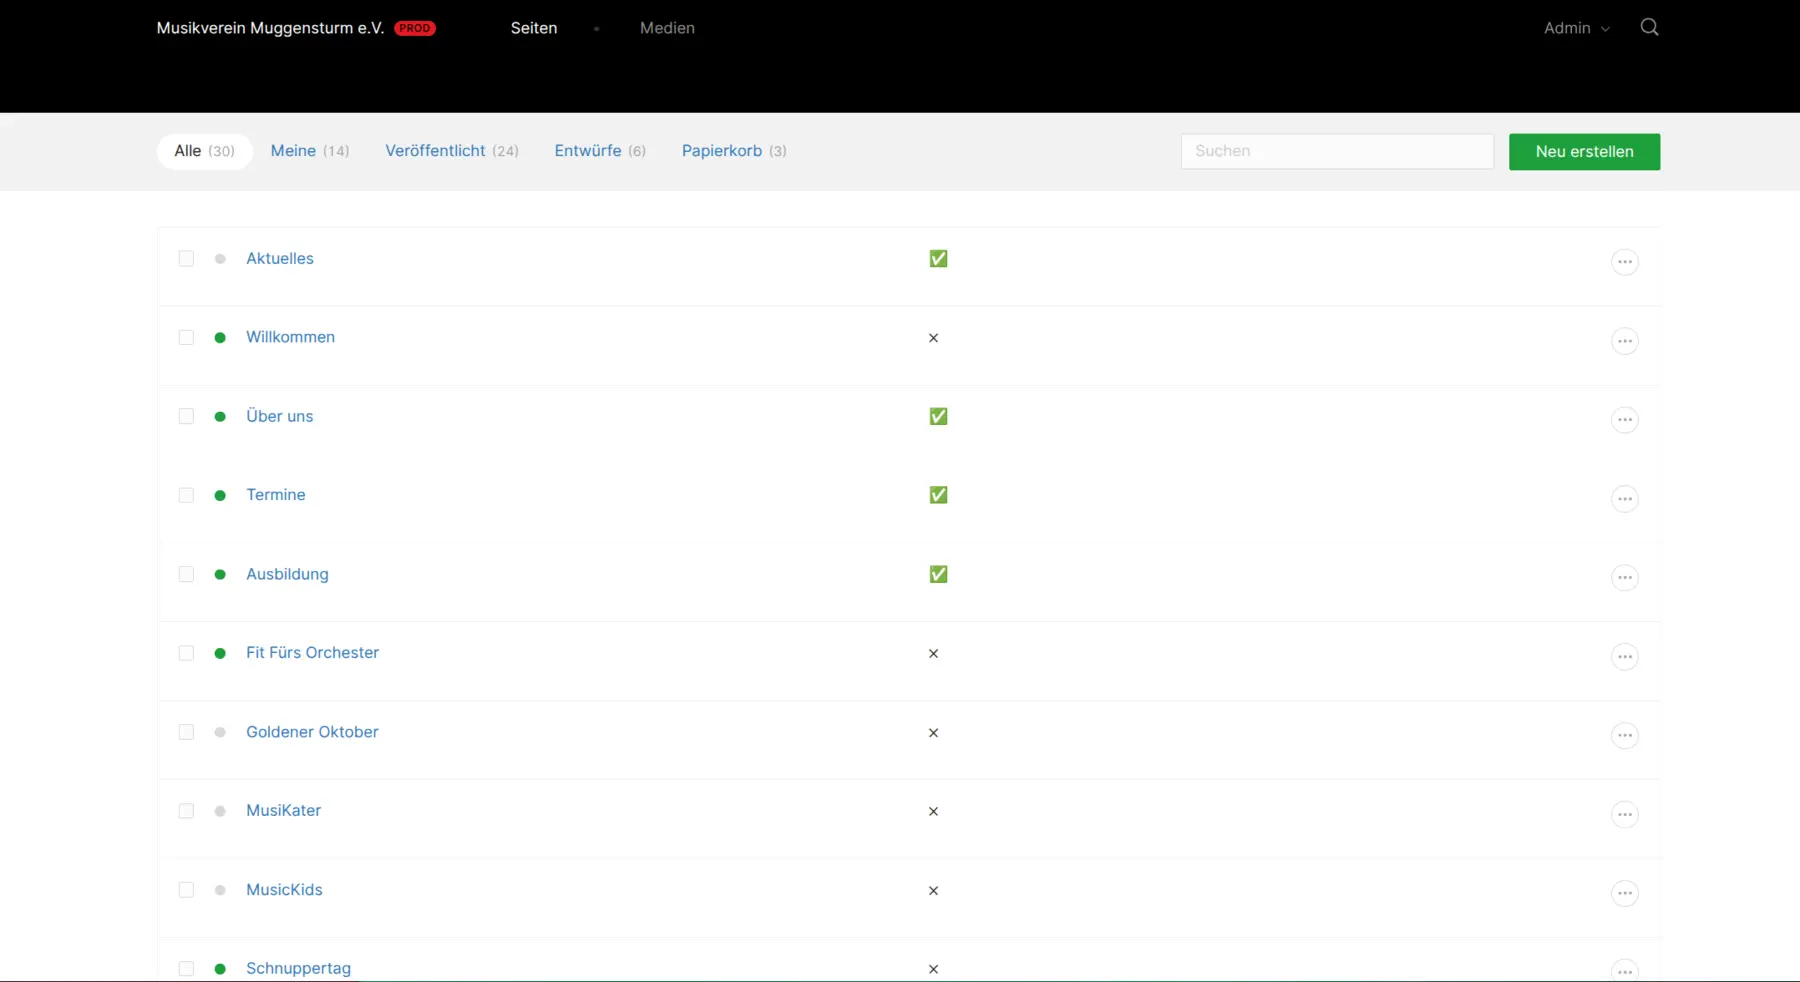Focus the Suchen search field
This screenshot has height=982, width=1800.
pyautogui.click(x=1337, y=151)
